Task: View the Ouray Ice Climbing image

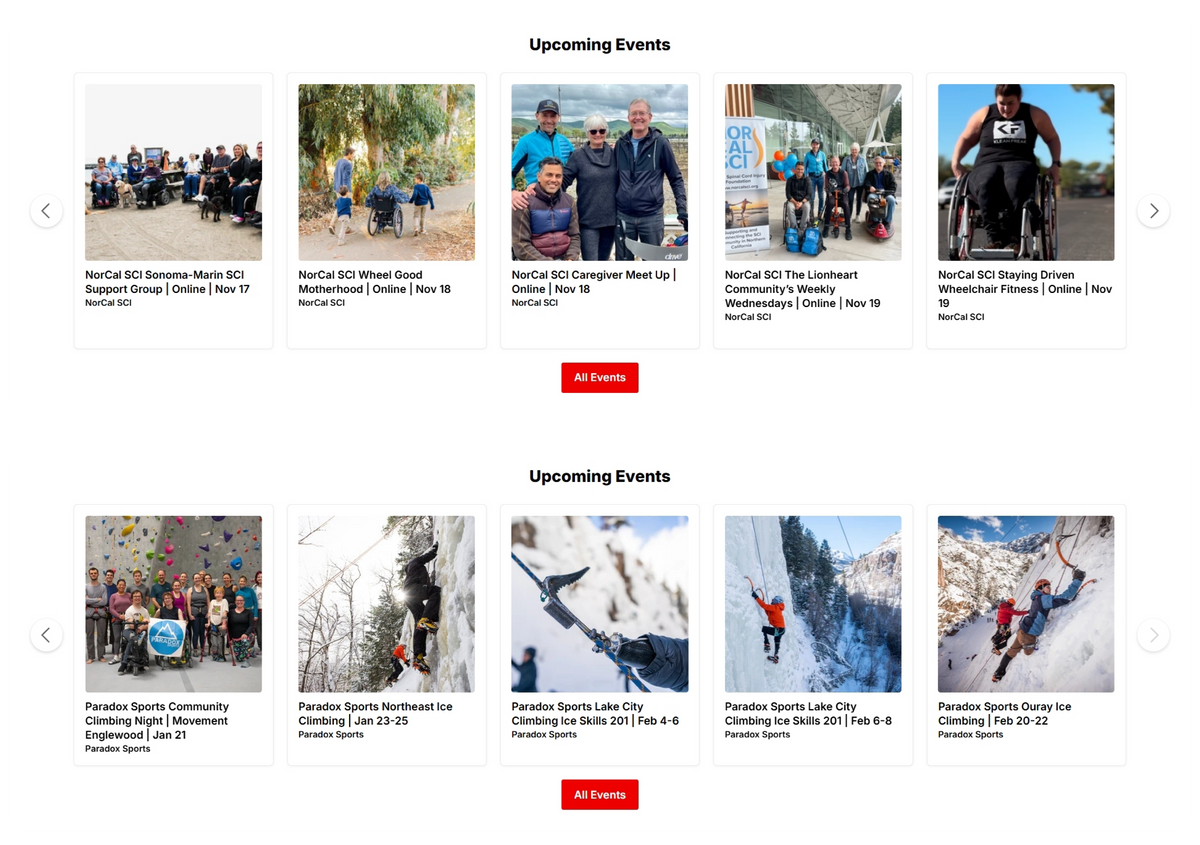Action: pyautogui.click(x=1026, y=604)
